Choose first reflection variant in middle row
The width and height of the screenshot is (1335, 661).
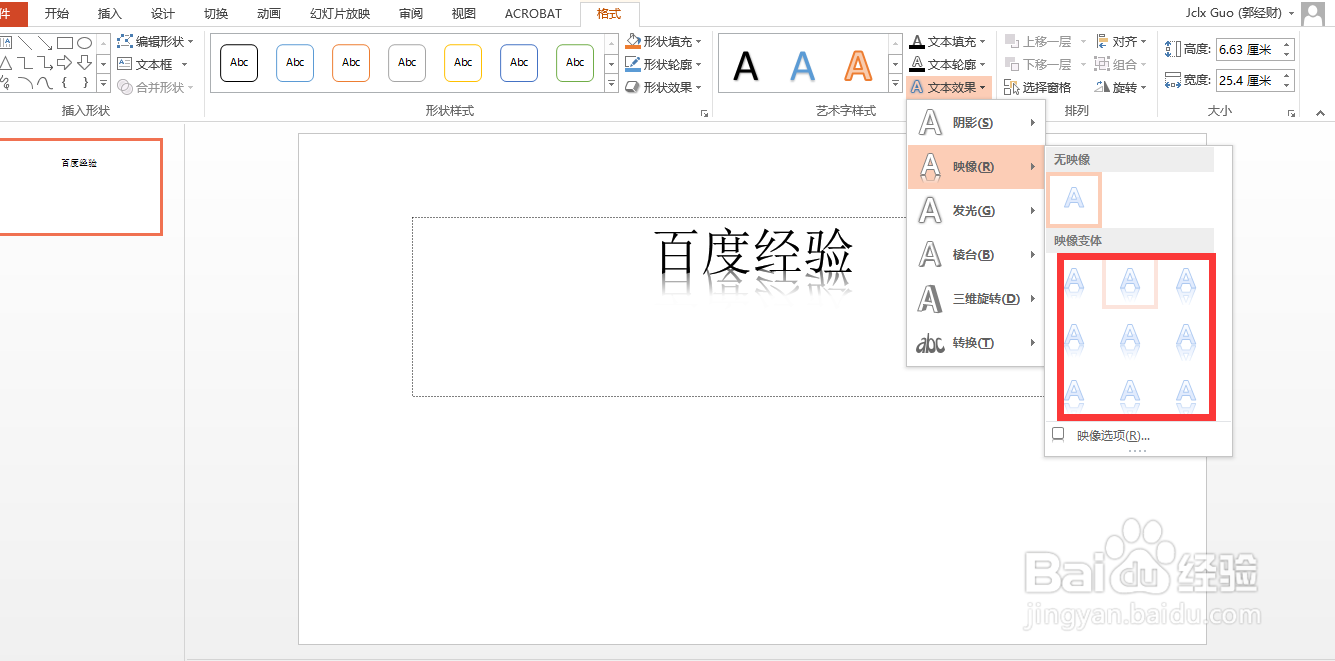click(x=1074, y=338)
